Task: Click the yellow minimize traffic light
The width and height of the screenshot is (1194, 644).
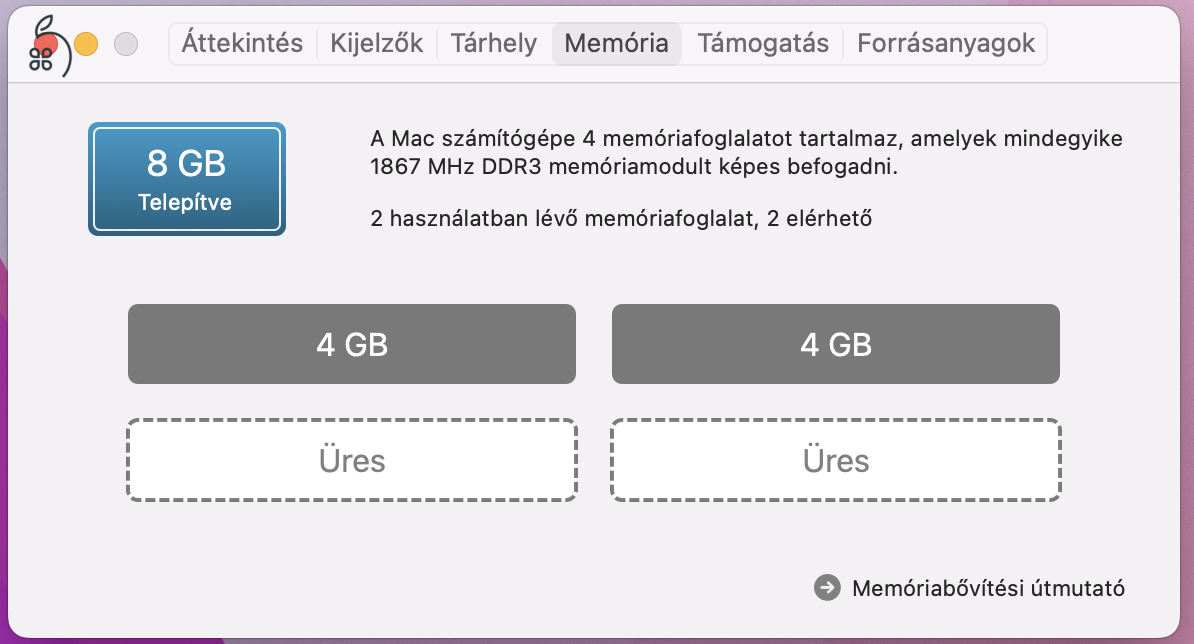Action: coord(88,44)
